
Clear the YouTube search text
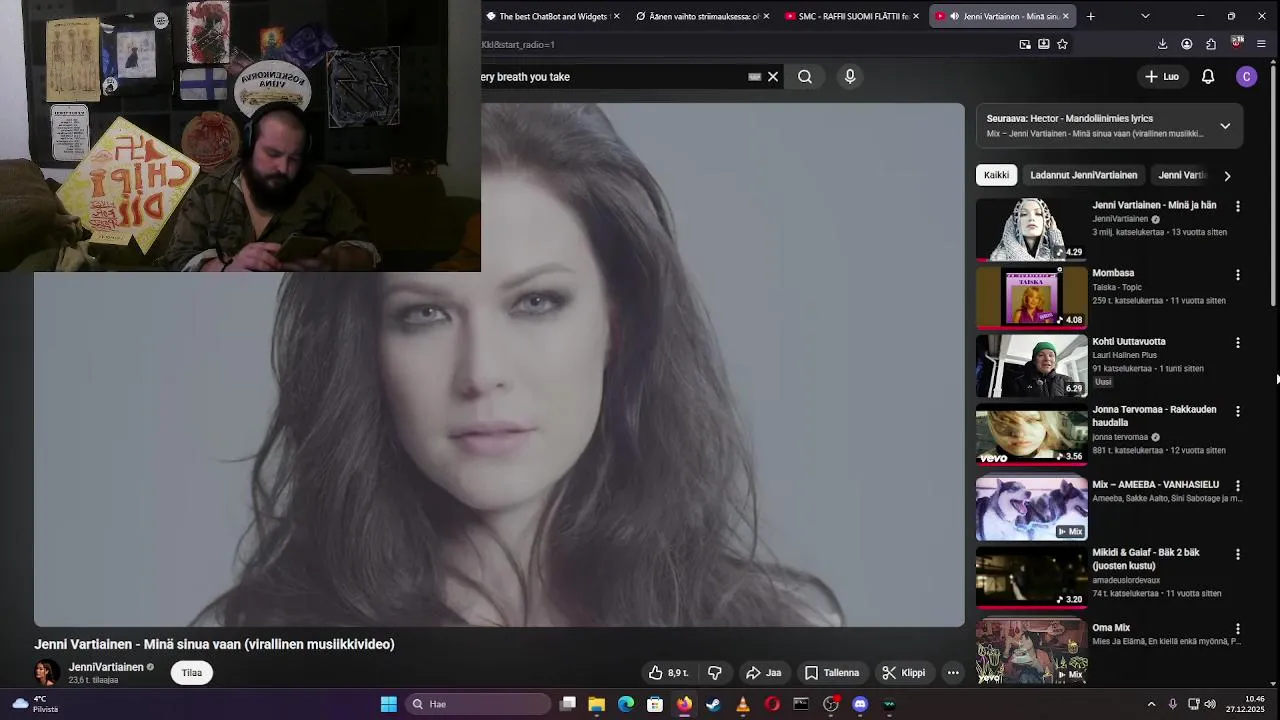point(773,76)
